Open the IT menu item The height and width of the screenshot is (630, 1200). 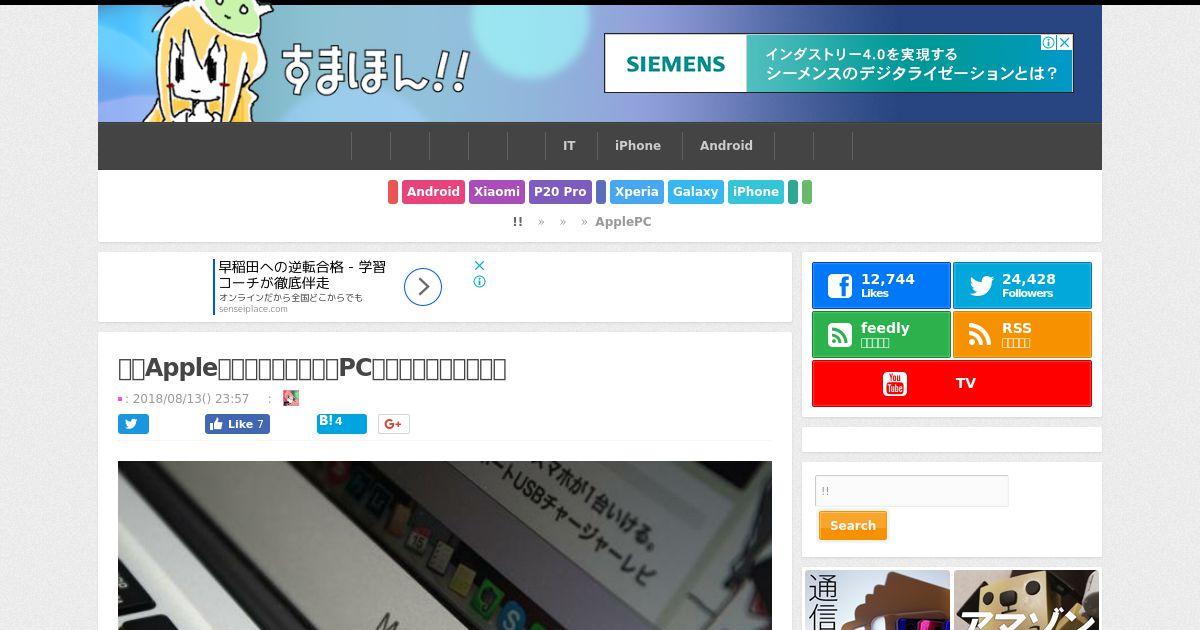[569, 146]
